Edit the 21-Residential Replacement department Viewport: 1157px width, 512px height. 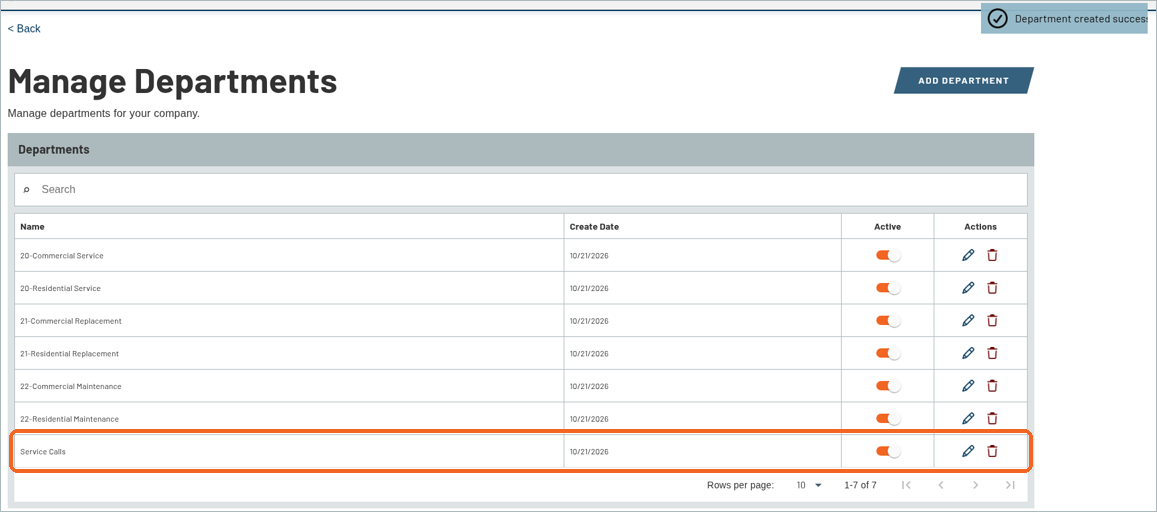tap(968, 353)
